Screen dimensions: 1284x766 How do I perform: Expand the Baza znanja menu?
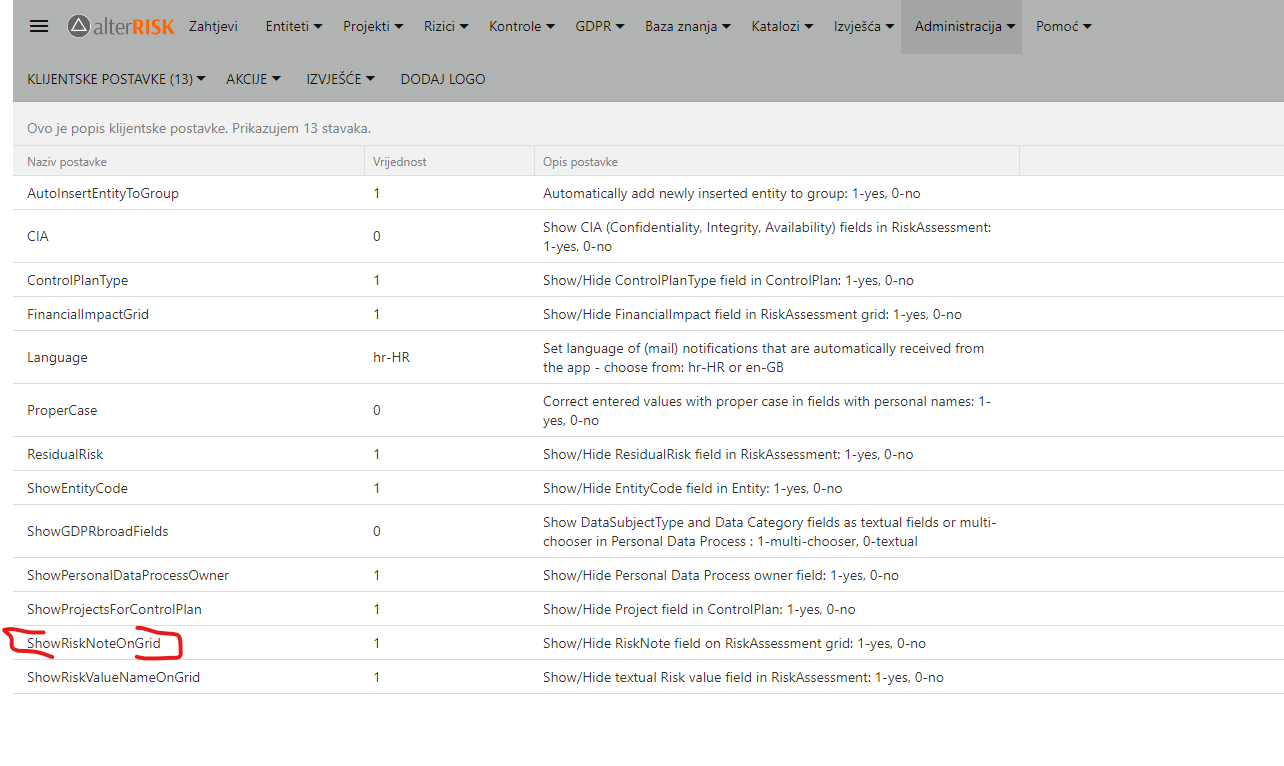pos(687,26)
